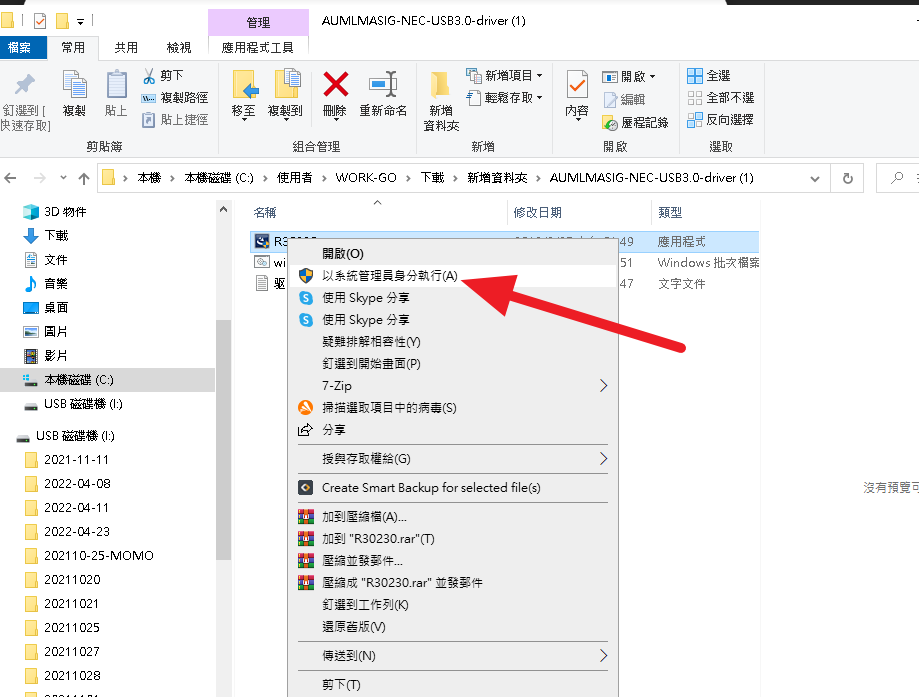Sort by the 類型 column header
The height and width of the screenshot is (697, 919).
(x=670, y=213)
